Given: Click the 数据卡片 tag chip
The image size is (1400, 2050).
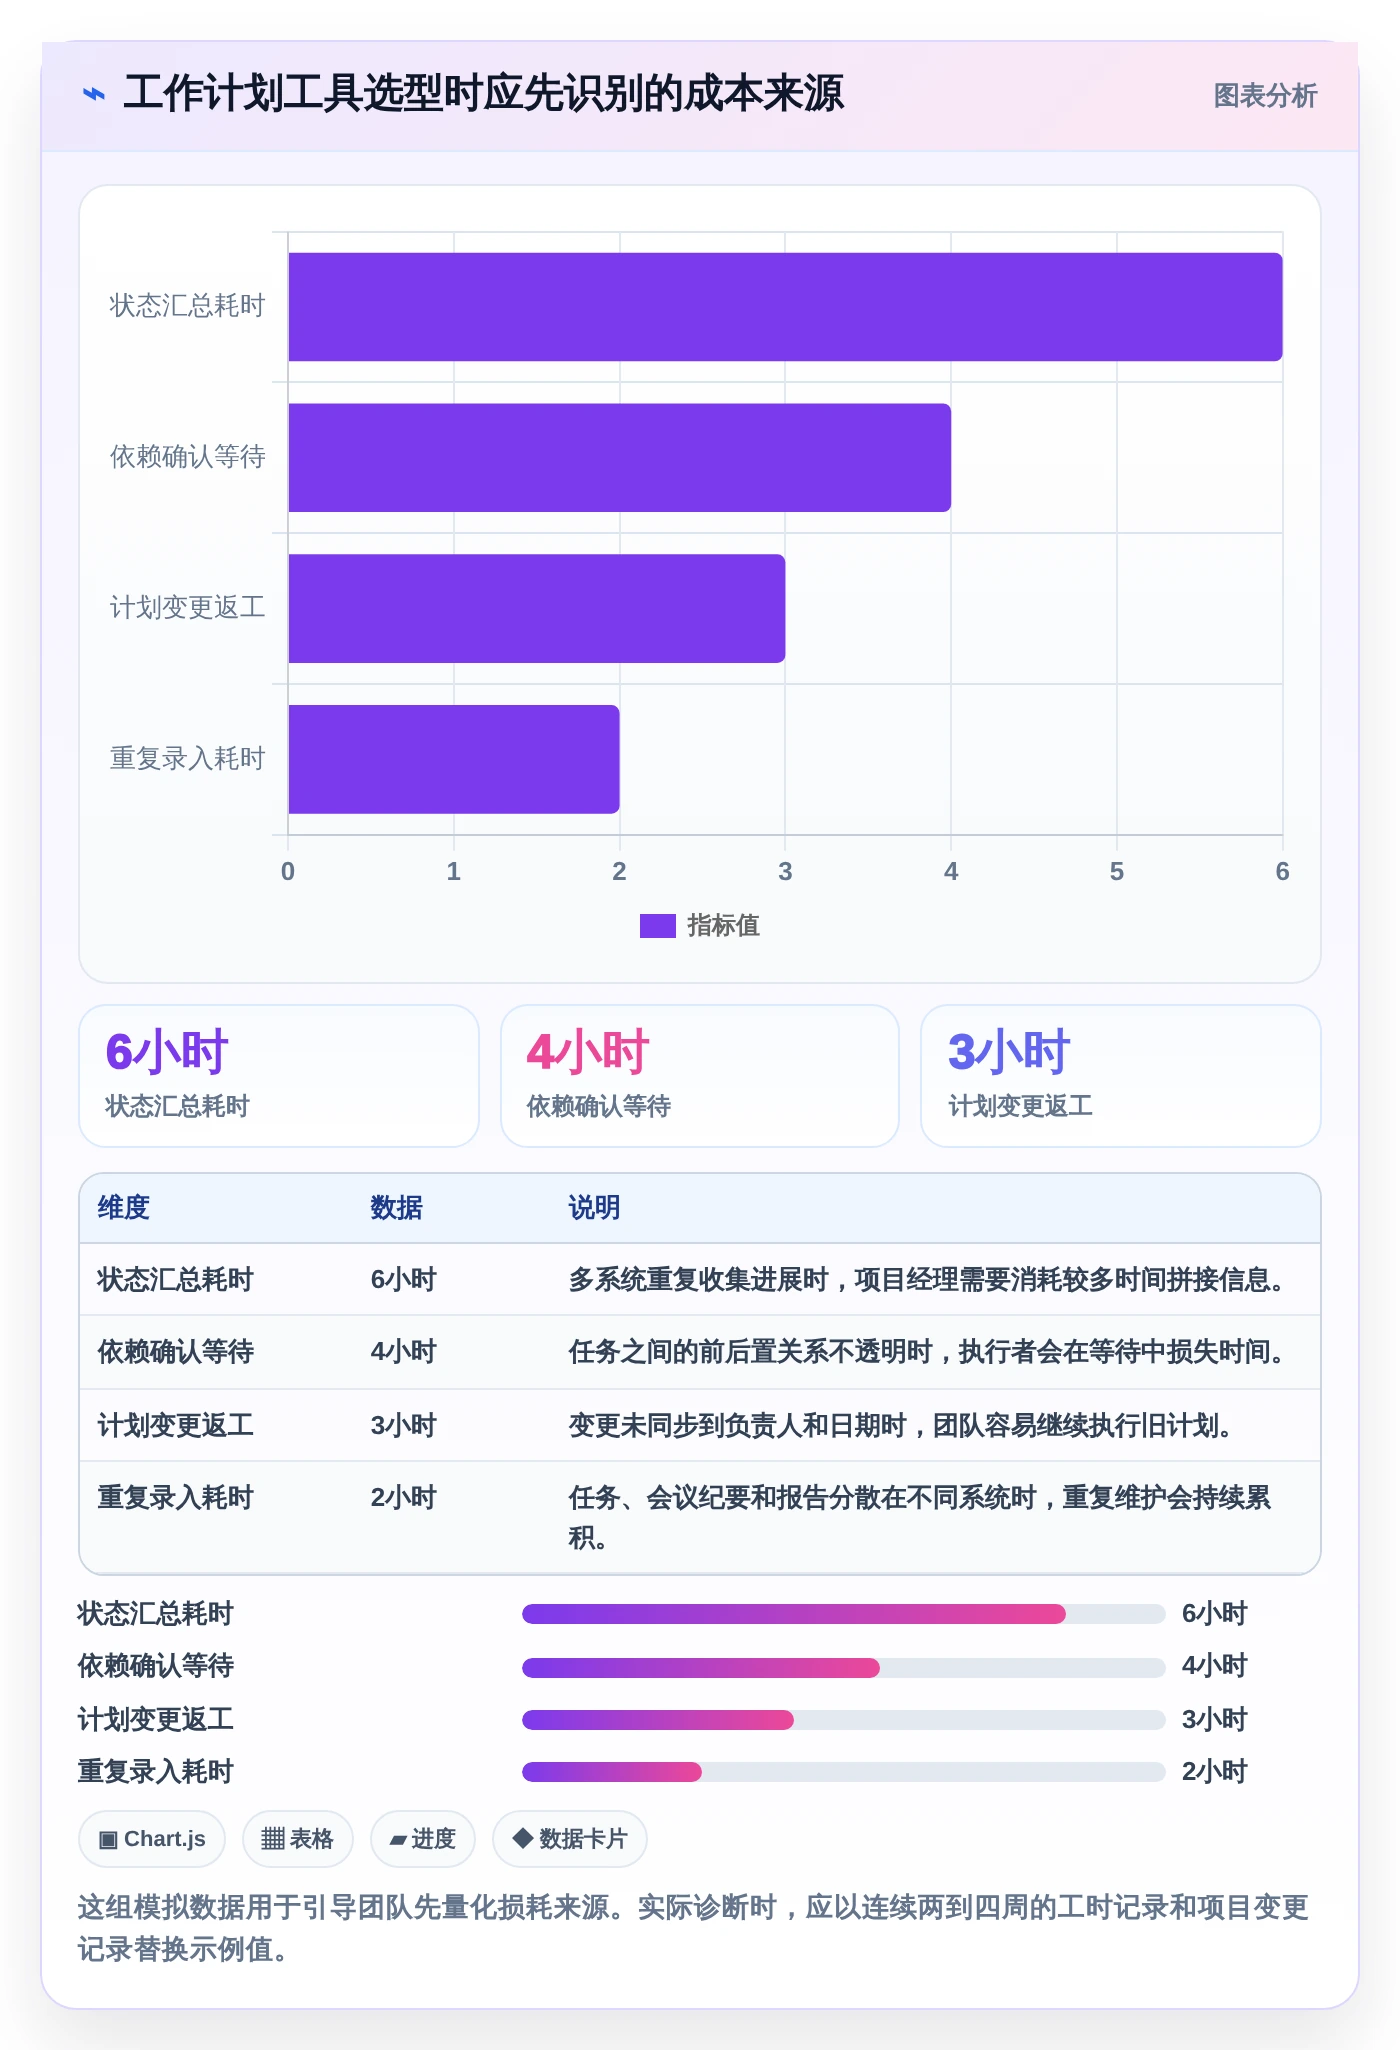Looking at the screenshot, I should pyautogui.click(x=570, y=1839).
